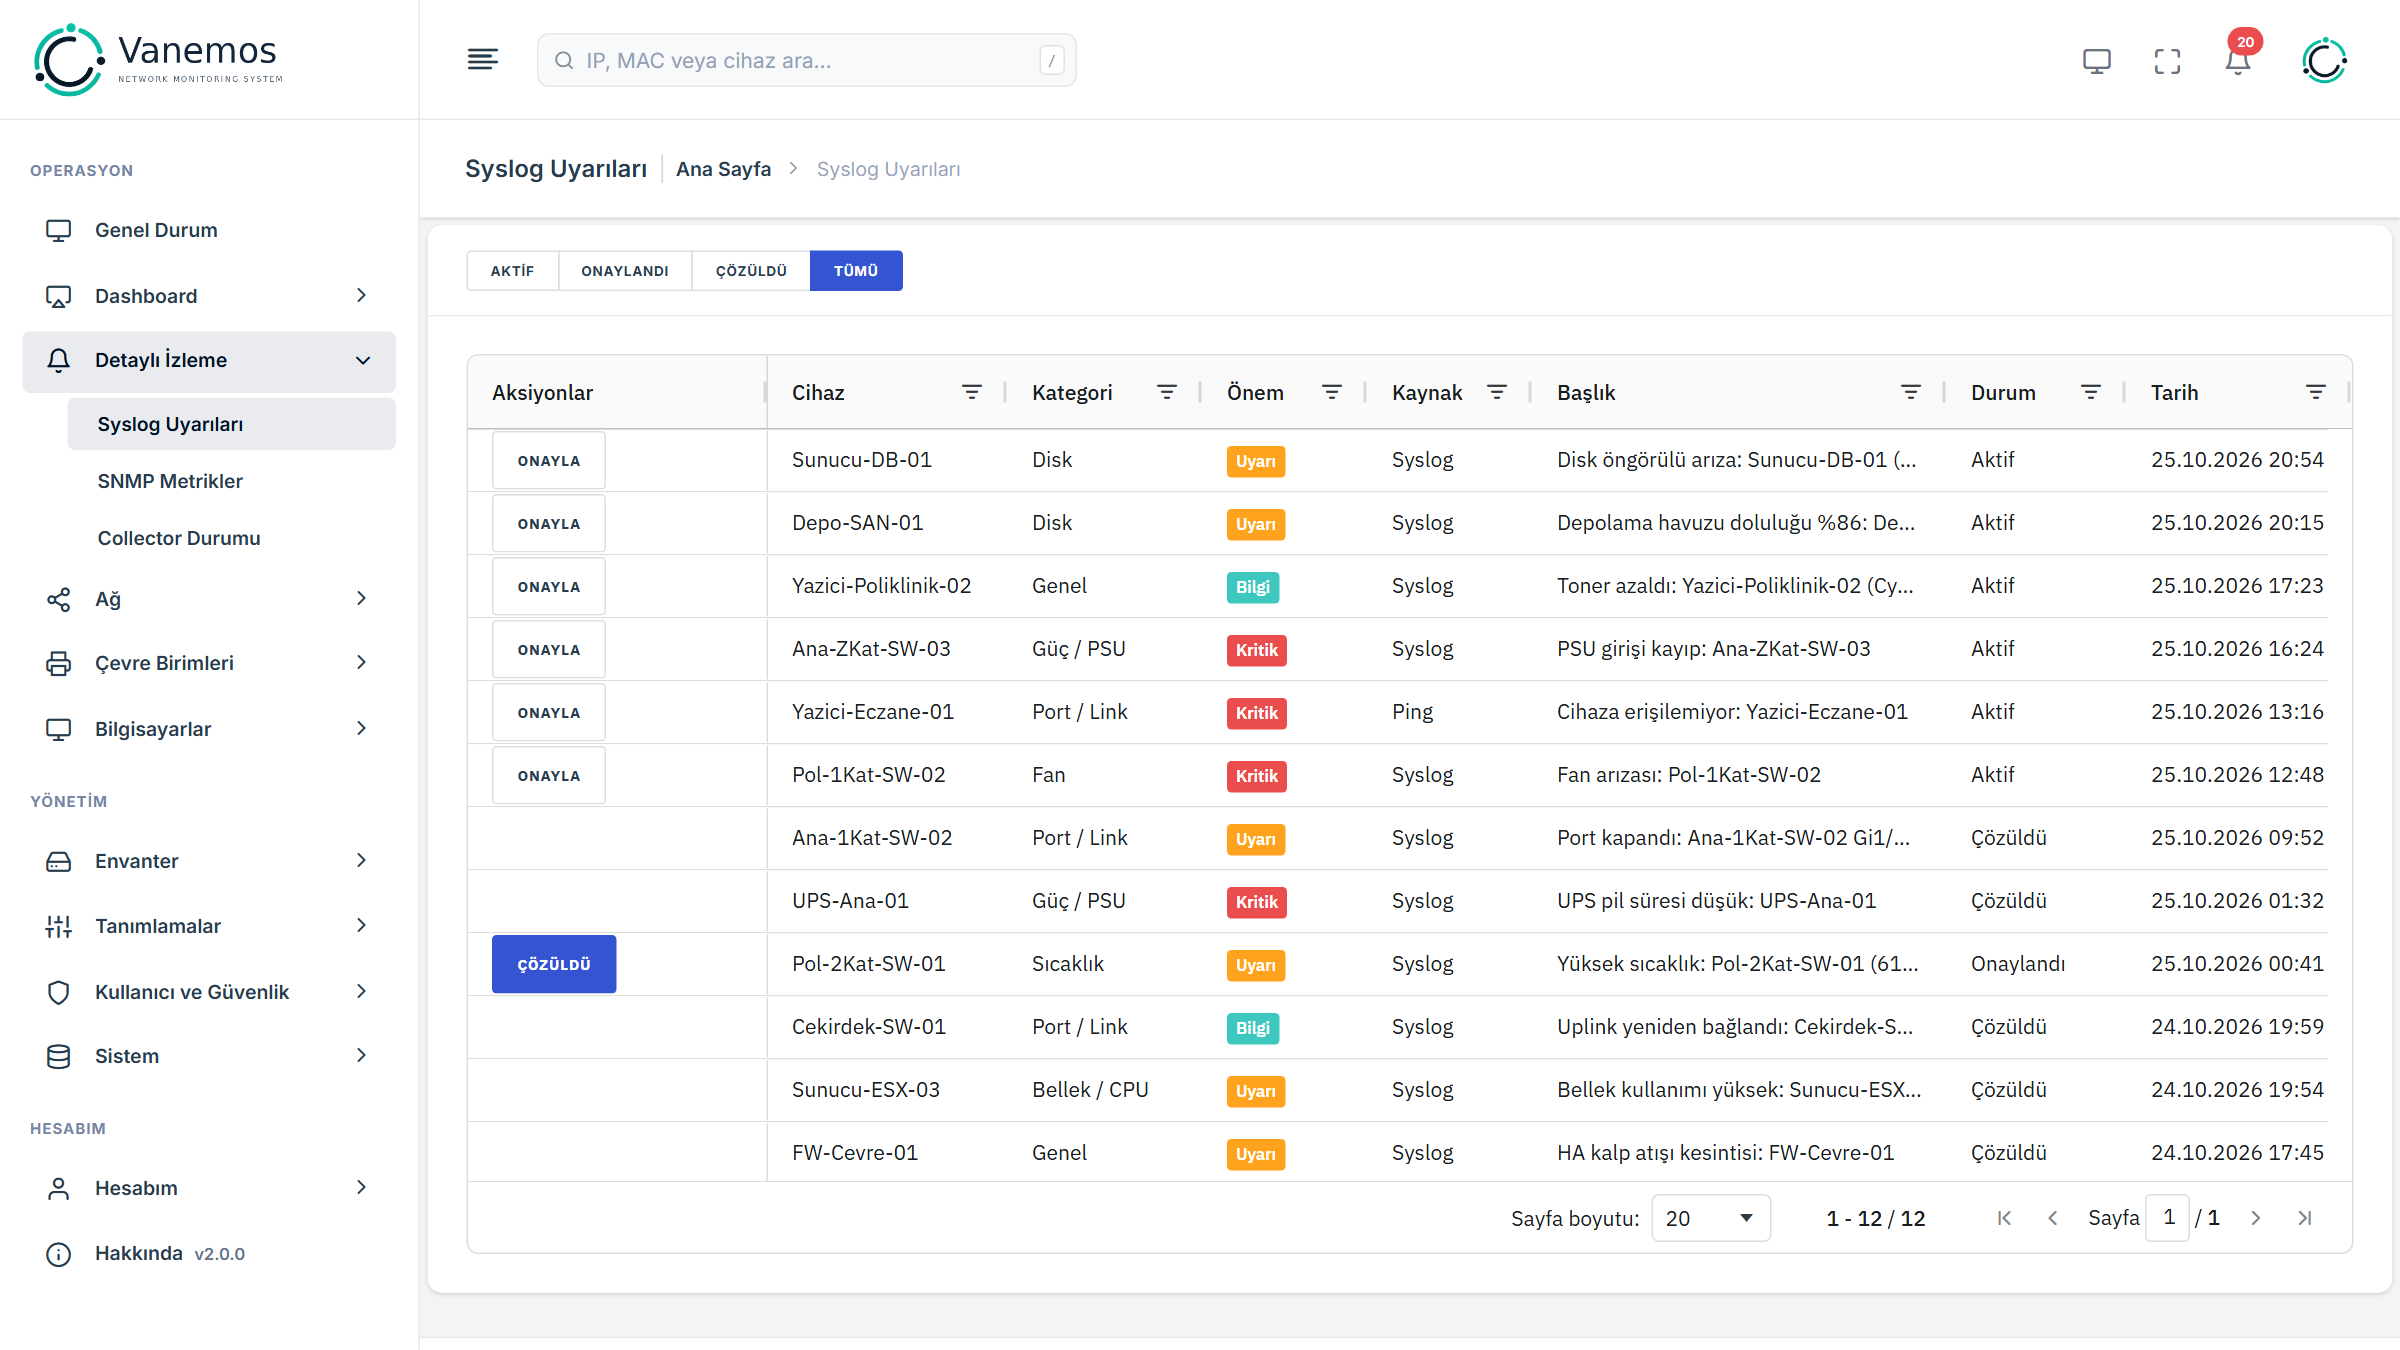Expand the Dashboard sidebar menu
This screenshot has height=1350, width=2400.
[209, 296]
